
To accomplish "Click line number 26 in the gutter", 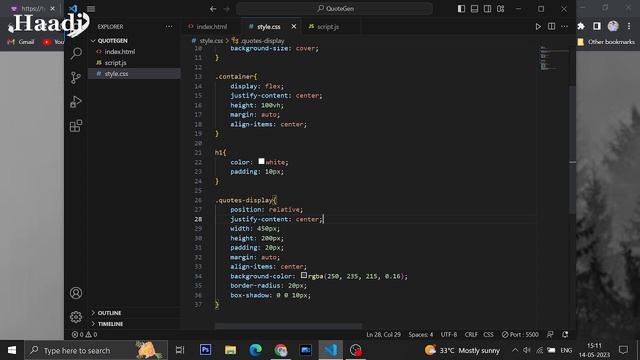I will tap(198, 200).
